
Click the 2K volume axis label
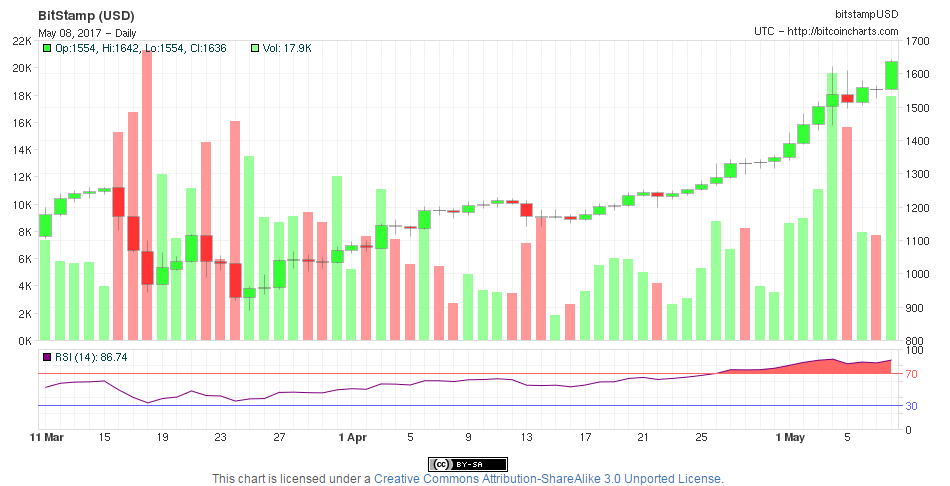(25, 314)
